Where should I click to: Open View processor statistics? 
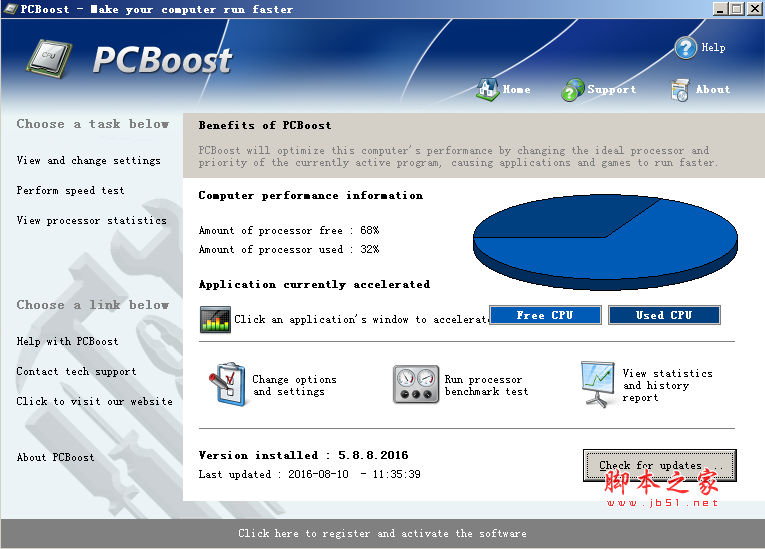pyautogui.click(x=92, y=221)
